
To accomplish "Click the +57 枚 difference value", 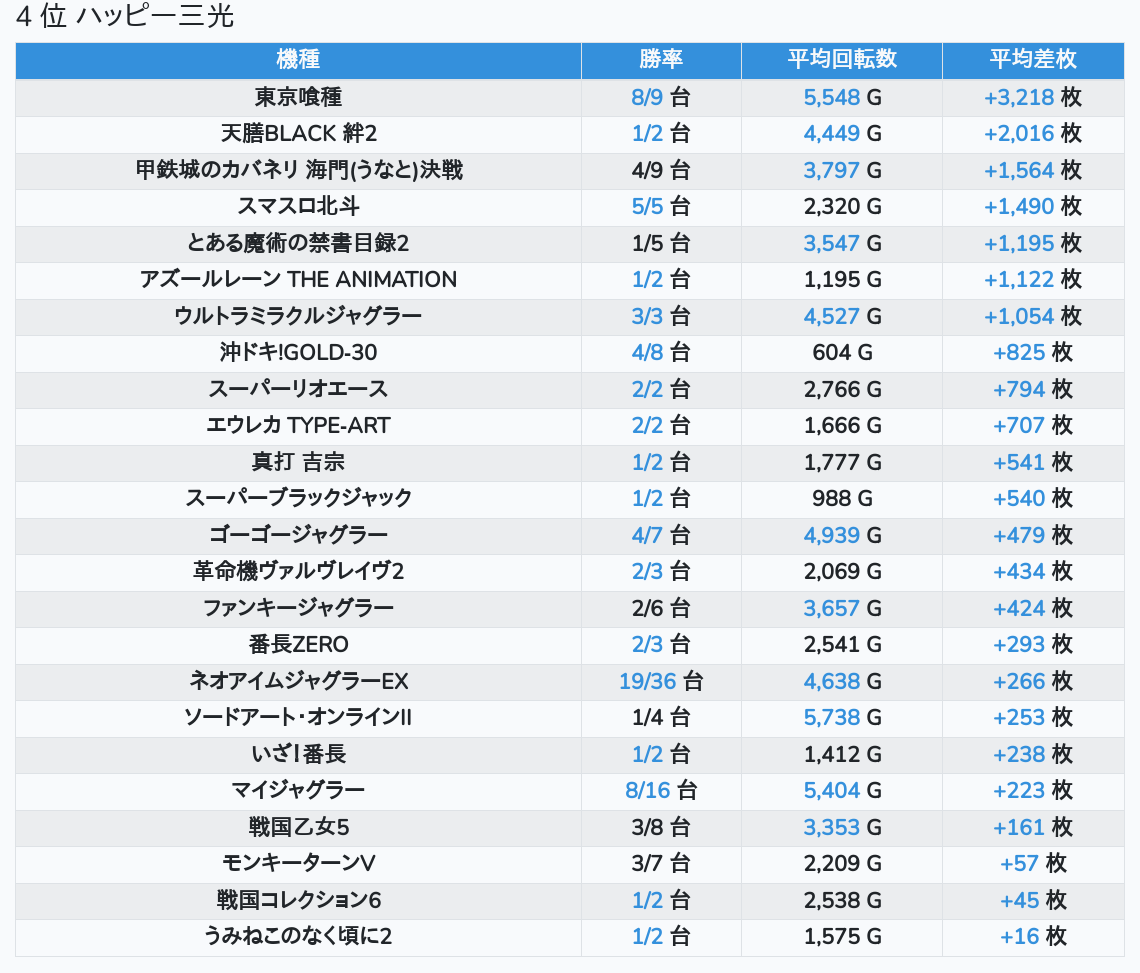I will [x=1033, y=864].
